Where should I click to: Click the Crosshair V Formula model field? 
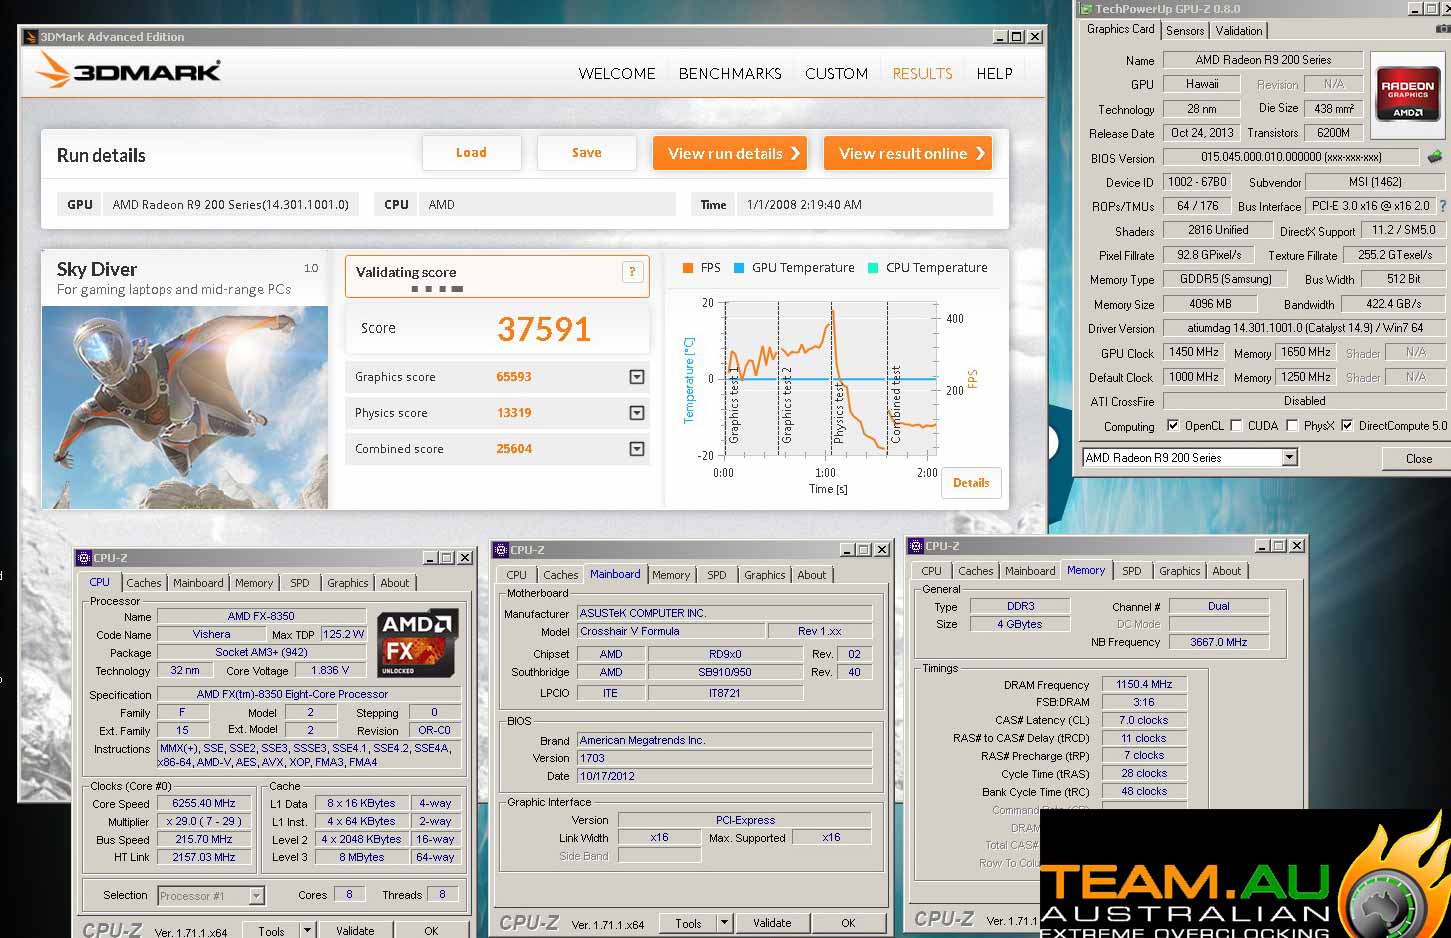670,631
